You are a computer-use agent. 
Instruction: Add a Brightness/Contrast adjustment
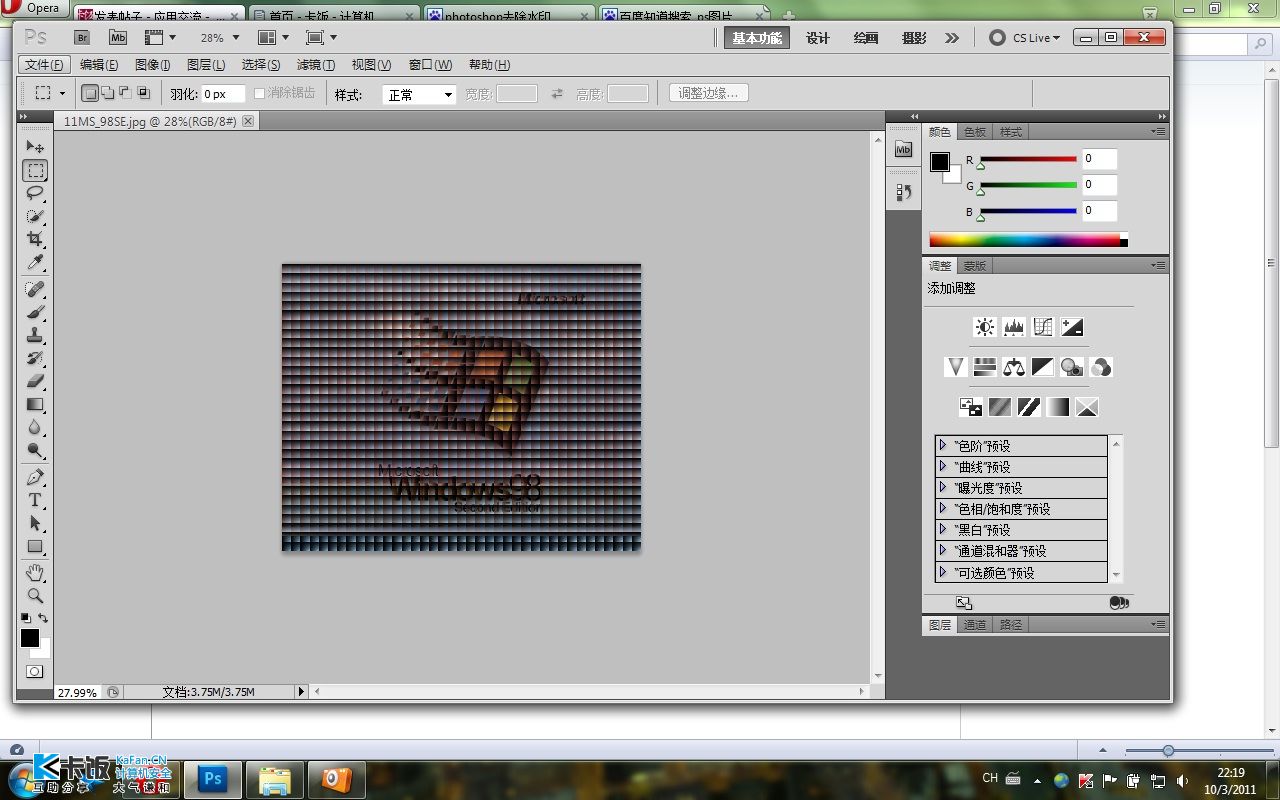[985, 327]
